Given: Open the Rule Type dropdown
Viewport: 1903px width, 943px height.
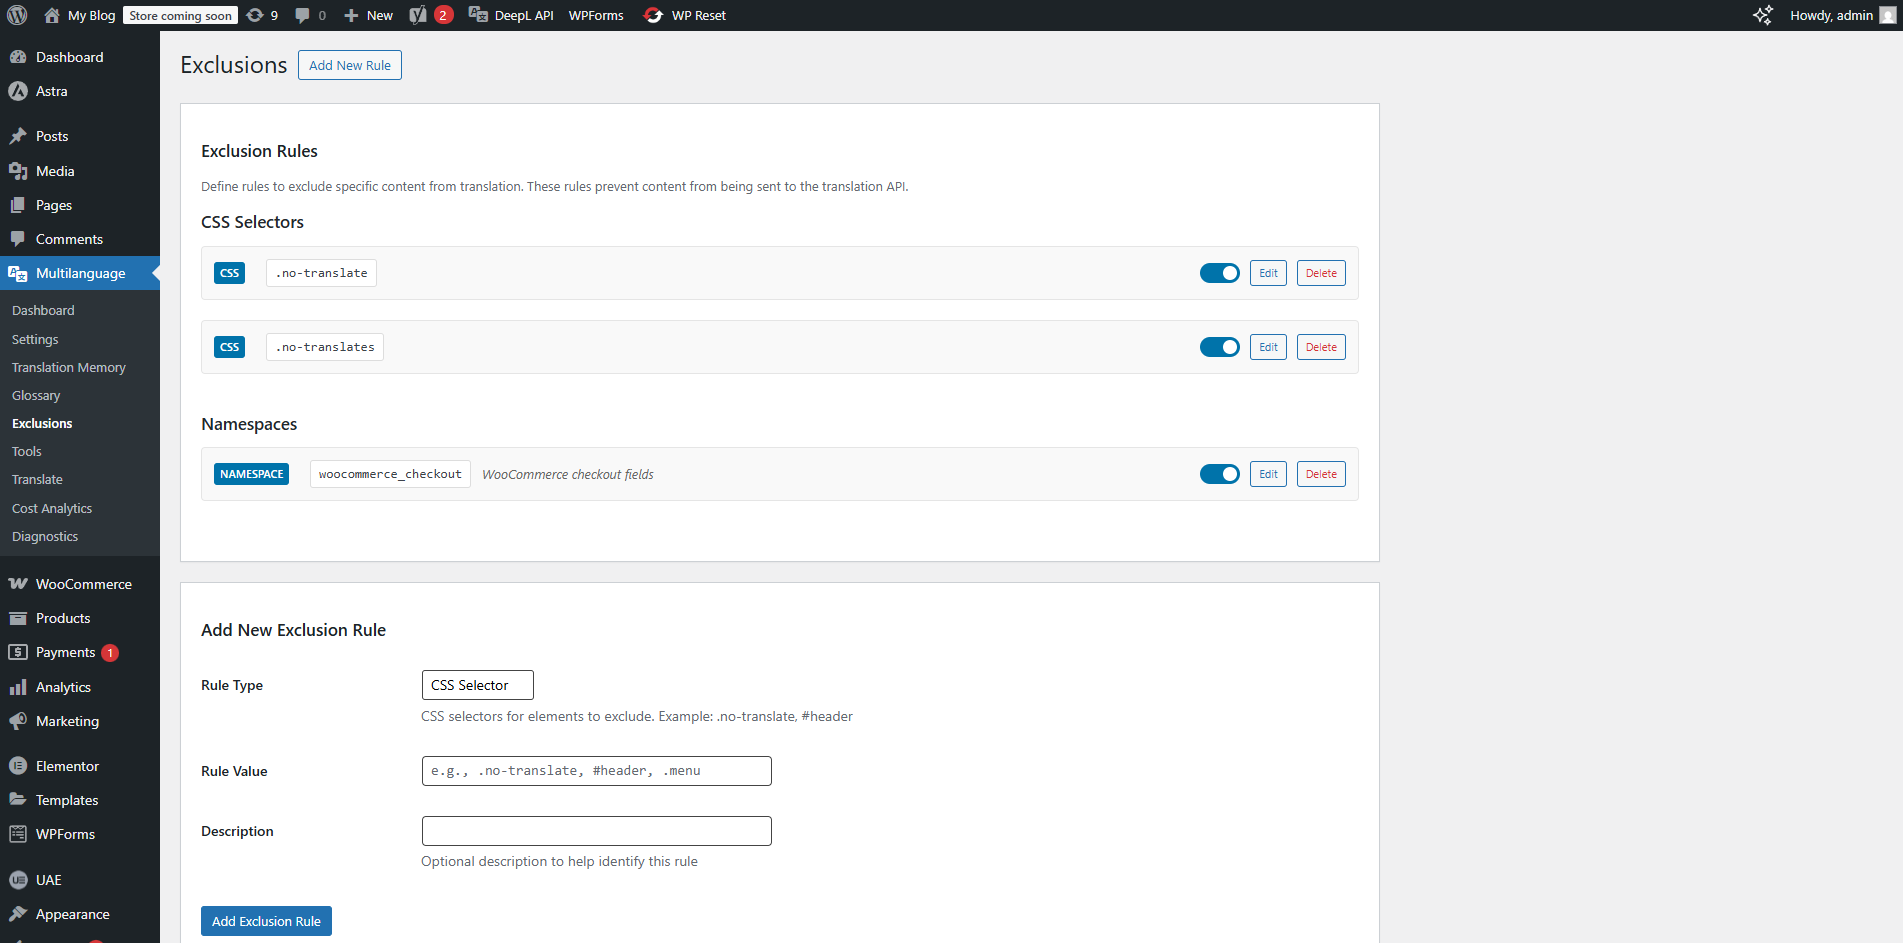Looking at the screenshot, I should [477, 685].
